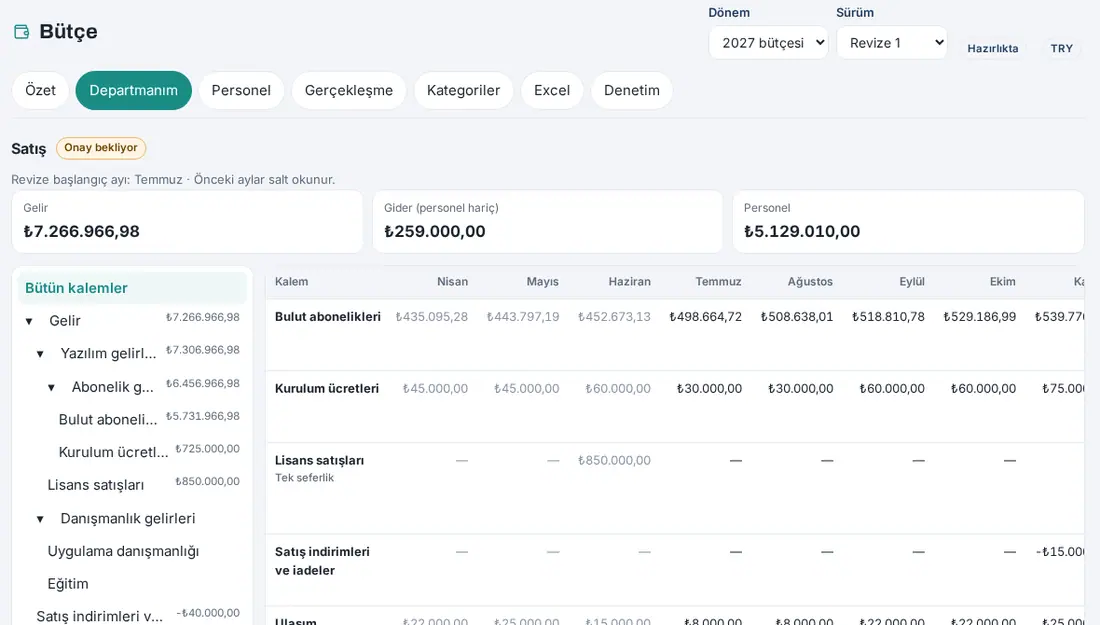This screenshot has width=1100, height=625.
Task: Select Bütün kalemler in the sidebar
Action: 132,288
